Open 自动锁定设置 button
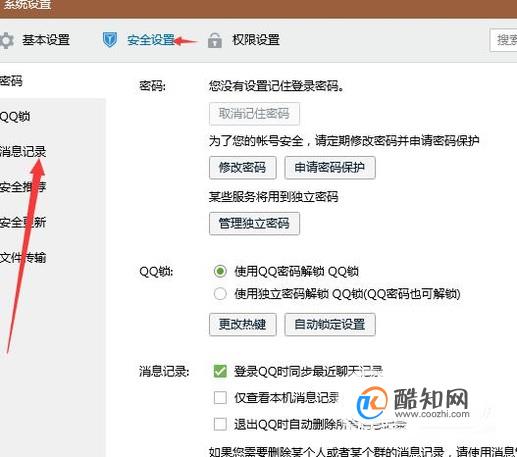 (330, 324)
